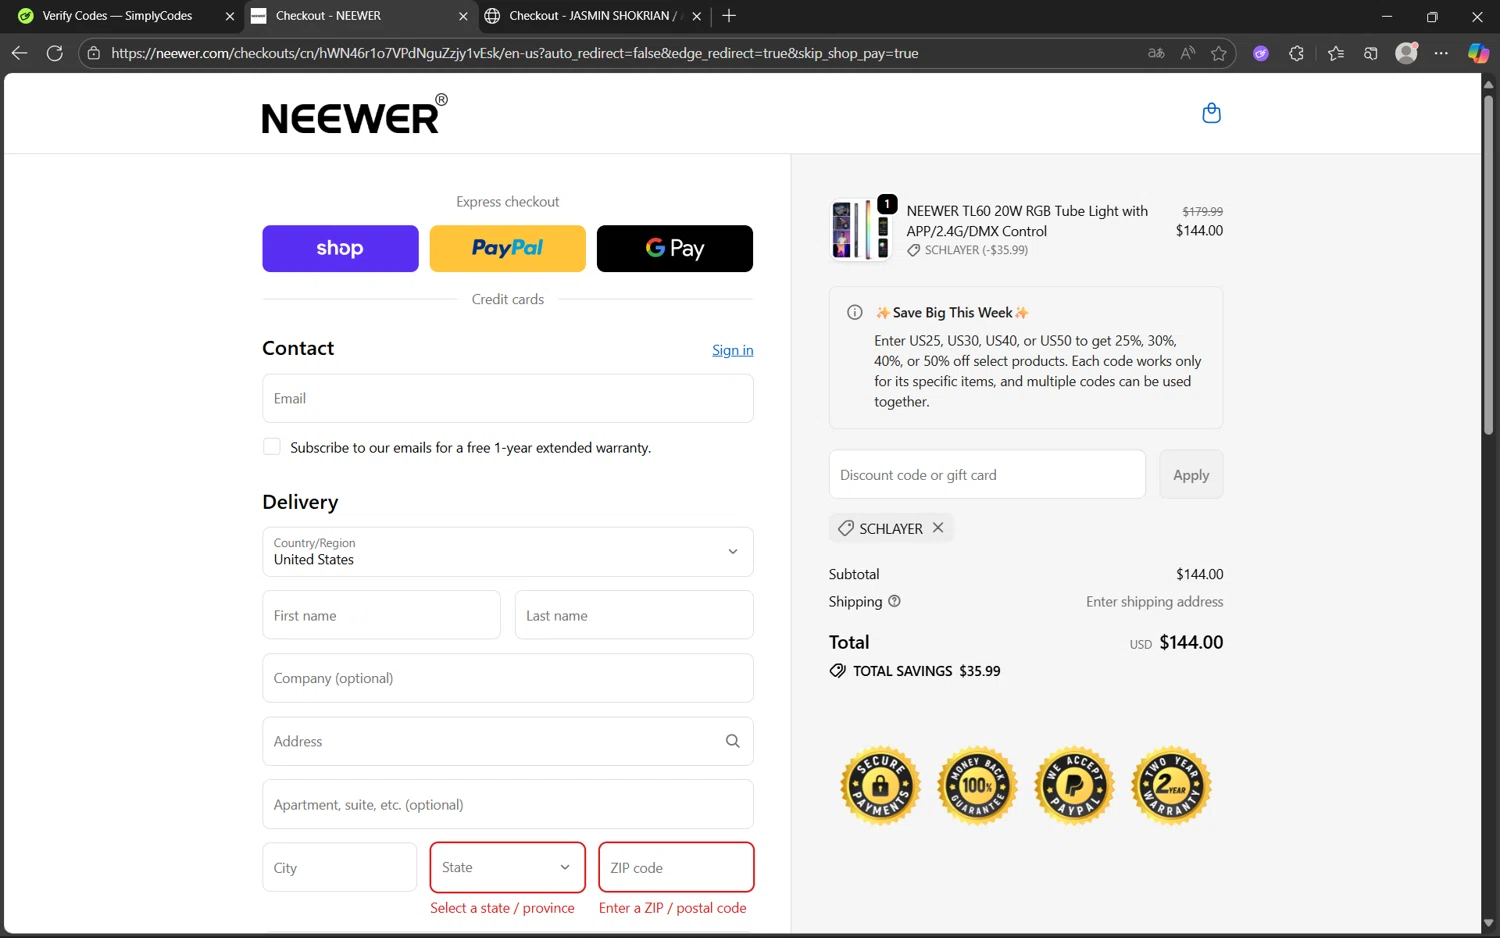Open the browser collections icon
Viewport: 1500px width, 938px height.
(x=1371, y=53)
